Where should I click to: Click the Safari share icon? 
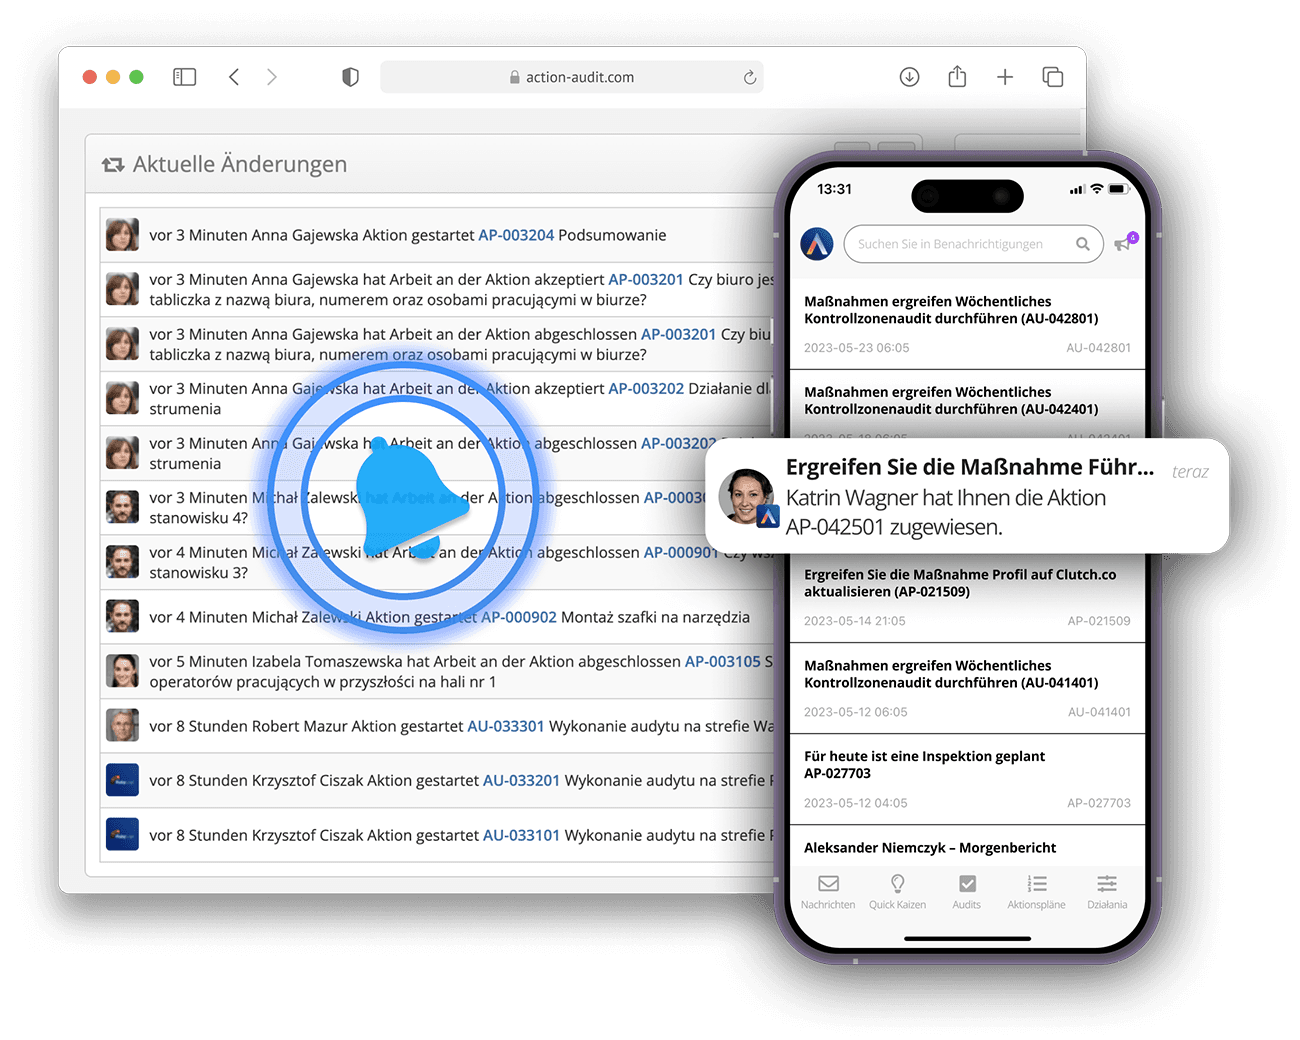point(957,76)
